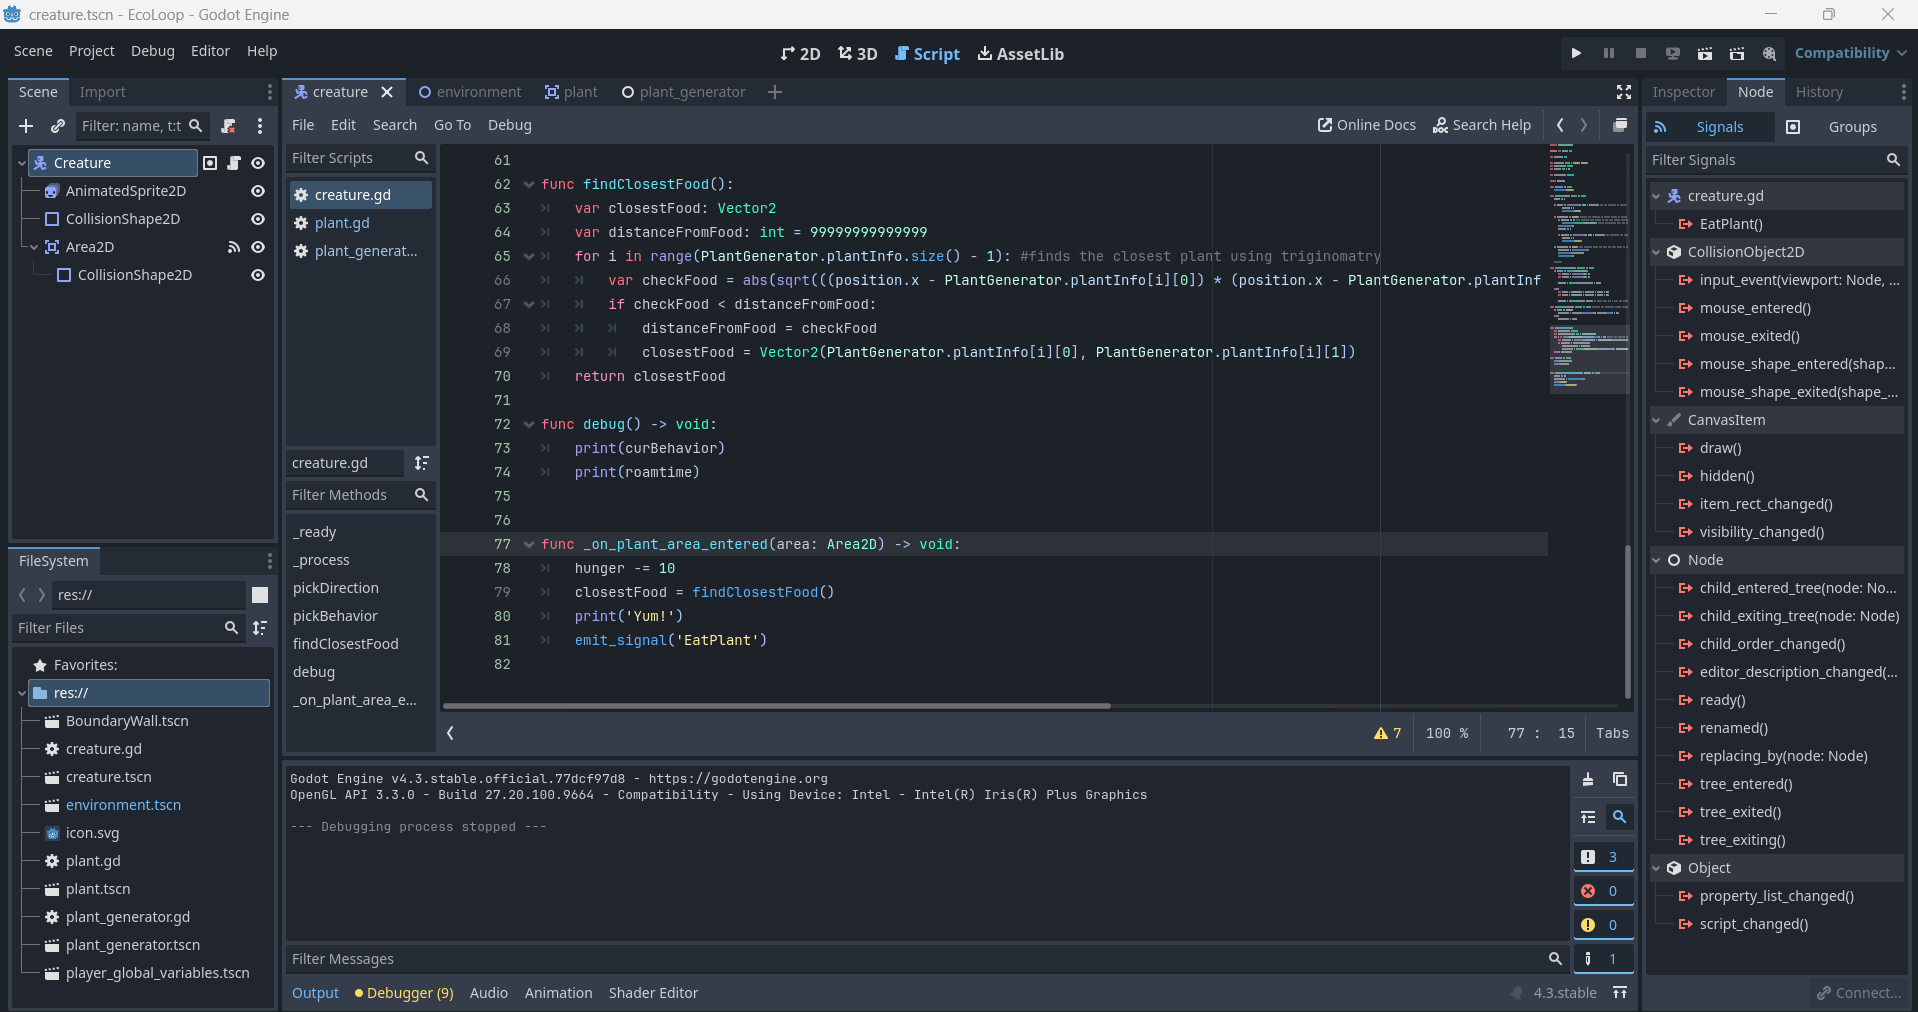Image resolution: width=1918 pixels, height=1012 pixels.
Task: Click the instance child scene link icon
Action: click(x=58, y=126)
